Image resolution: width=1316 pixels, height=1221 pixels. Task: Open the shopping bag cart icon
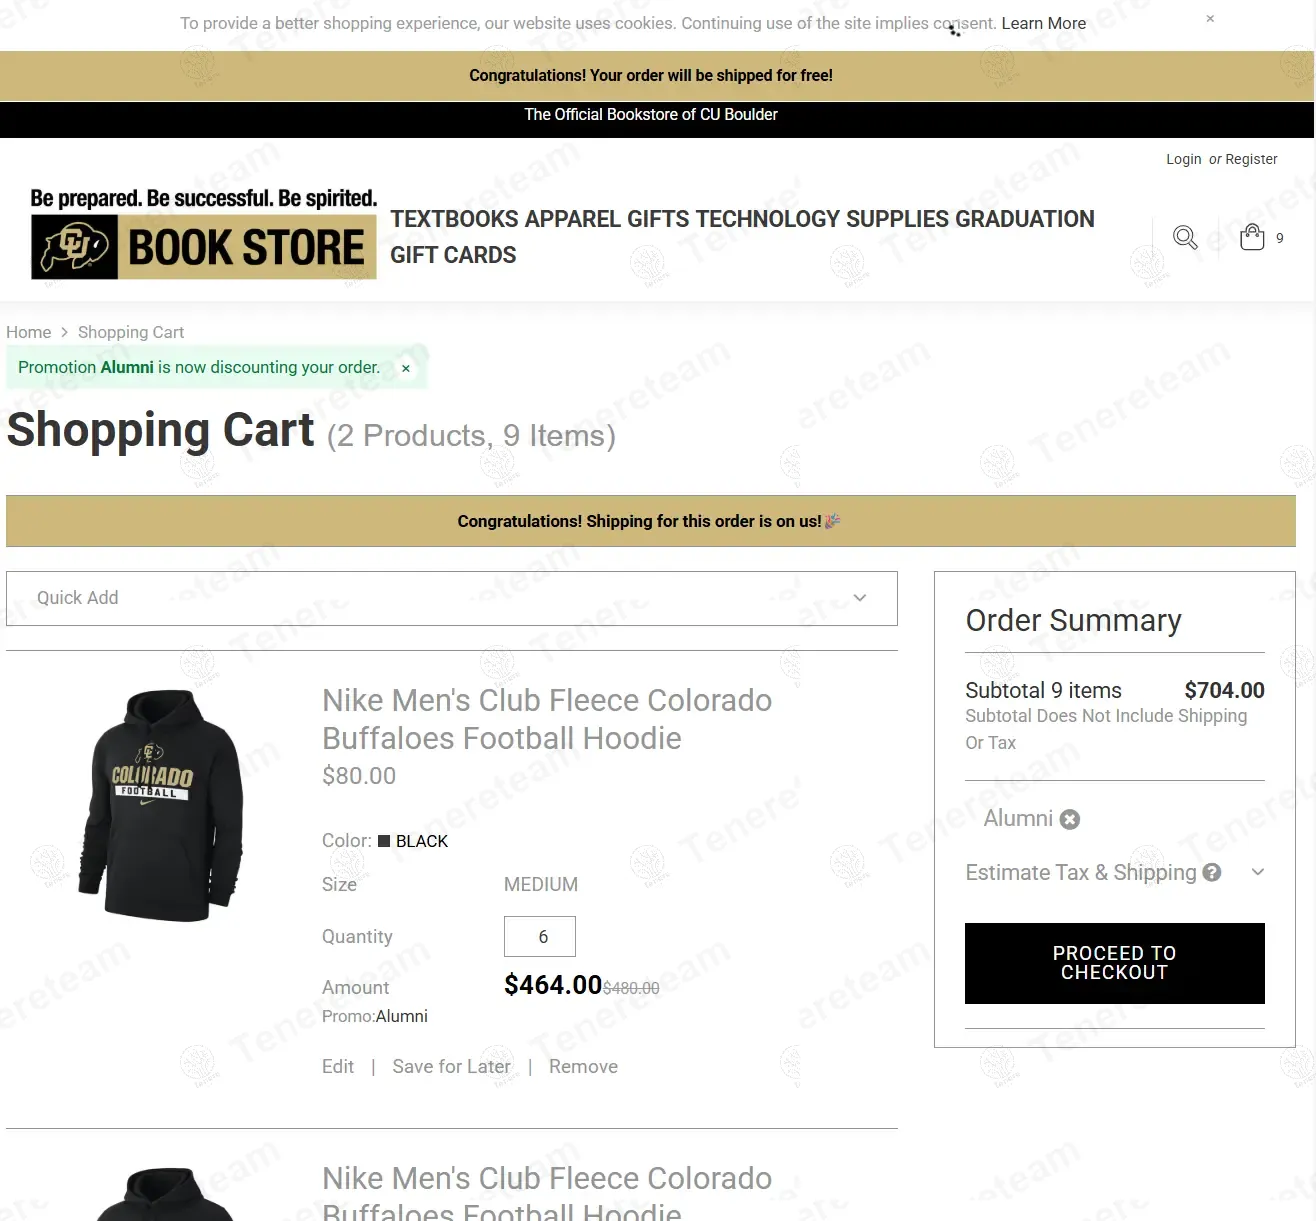(x=1252, y=238)
